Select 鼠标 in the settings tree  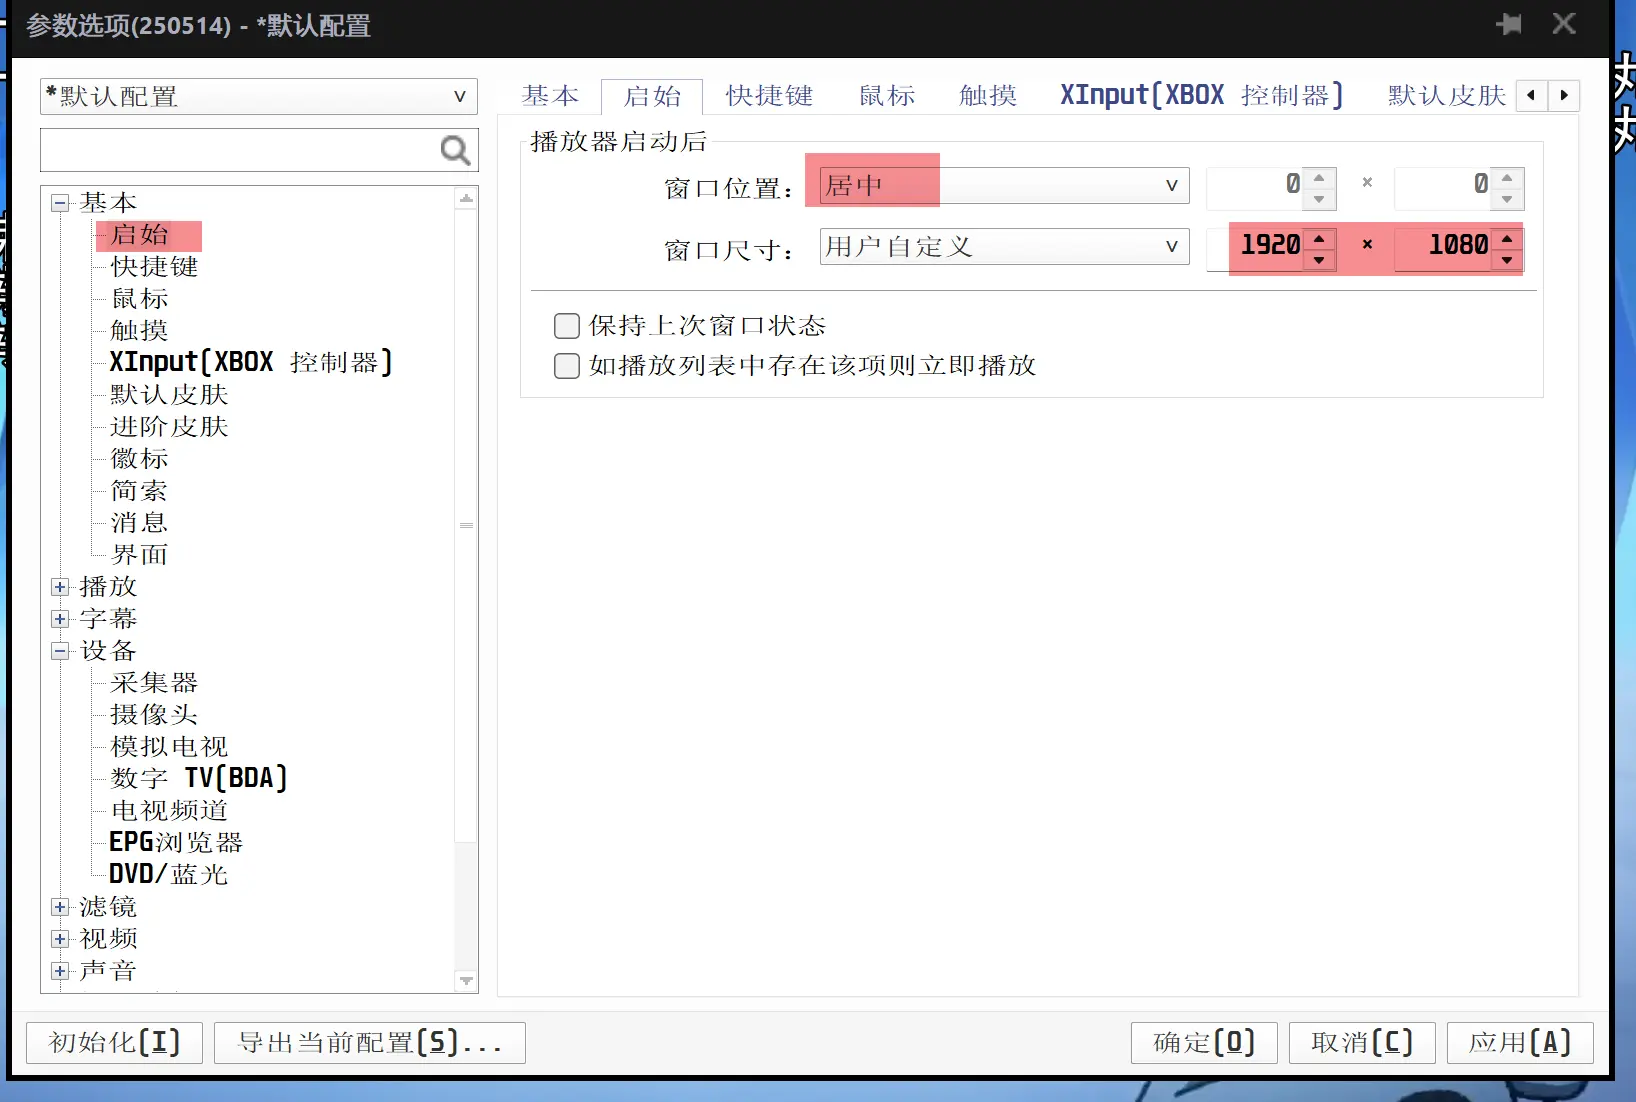click(x=139, y=299)
